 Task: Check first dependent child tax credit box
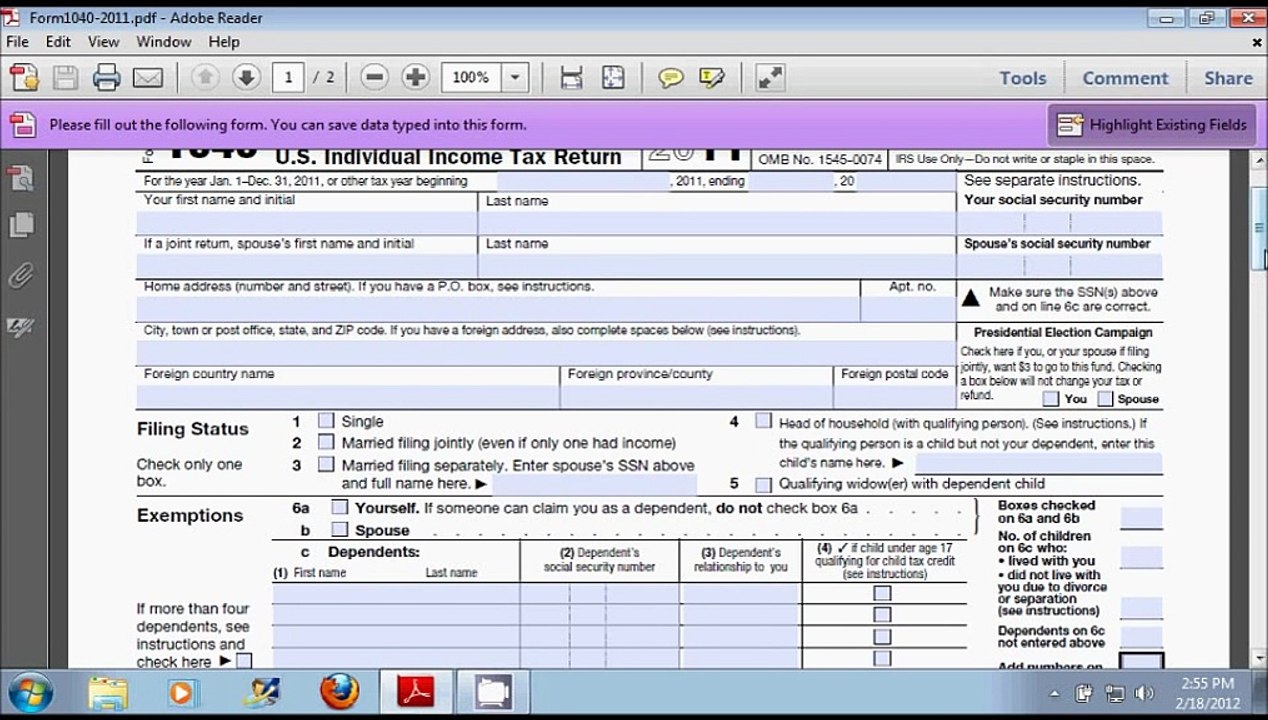pyautogui.click(x=882, y=593)
